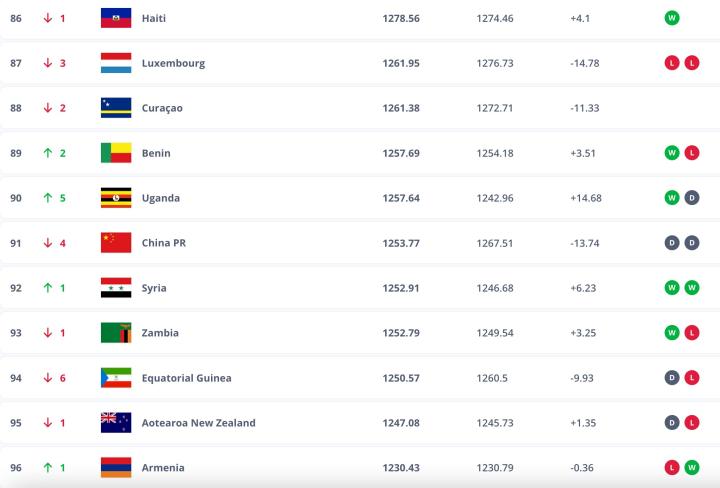Select the Uganda team name
Viewport: 720px width, 488px height.
[160, 198]
